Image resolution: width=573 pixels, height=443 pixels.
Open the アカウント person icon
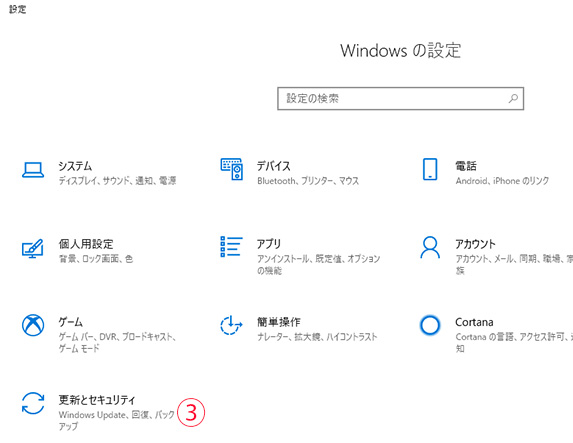coord(430,247)
